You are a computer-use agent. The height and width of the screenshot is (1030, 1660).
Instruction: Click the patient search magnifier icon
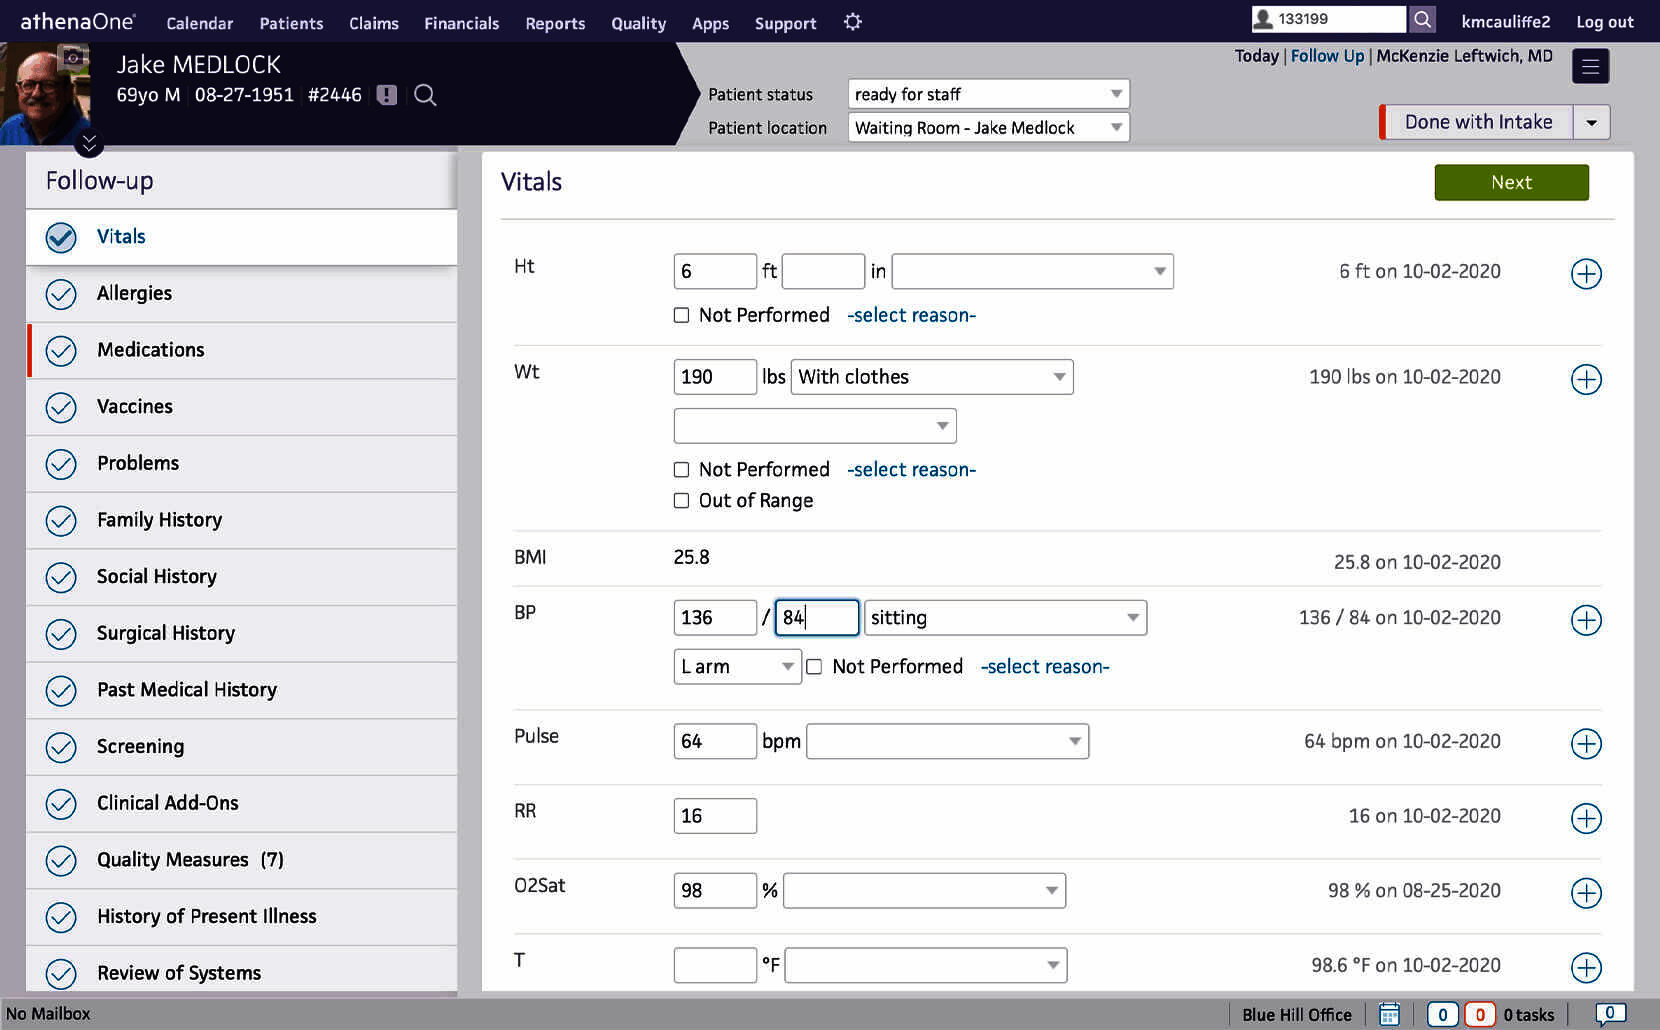pos(425,95)
